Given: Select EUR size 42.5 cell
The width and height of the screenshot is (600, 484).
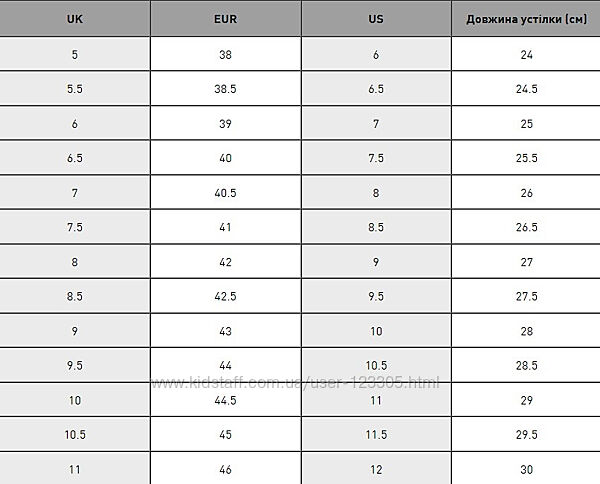Looking at the screenshot, I should click(225, 296).
